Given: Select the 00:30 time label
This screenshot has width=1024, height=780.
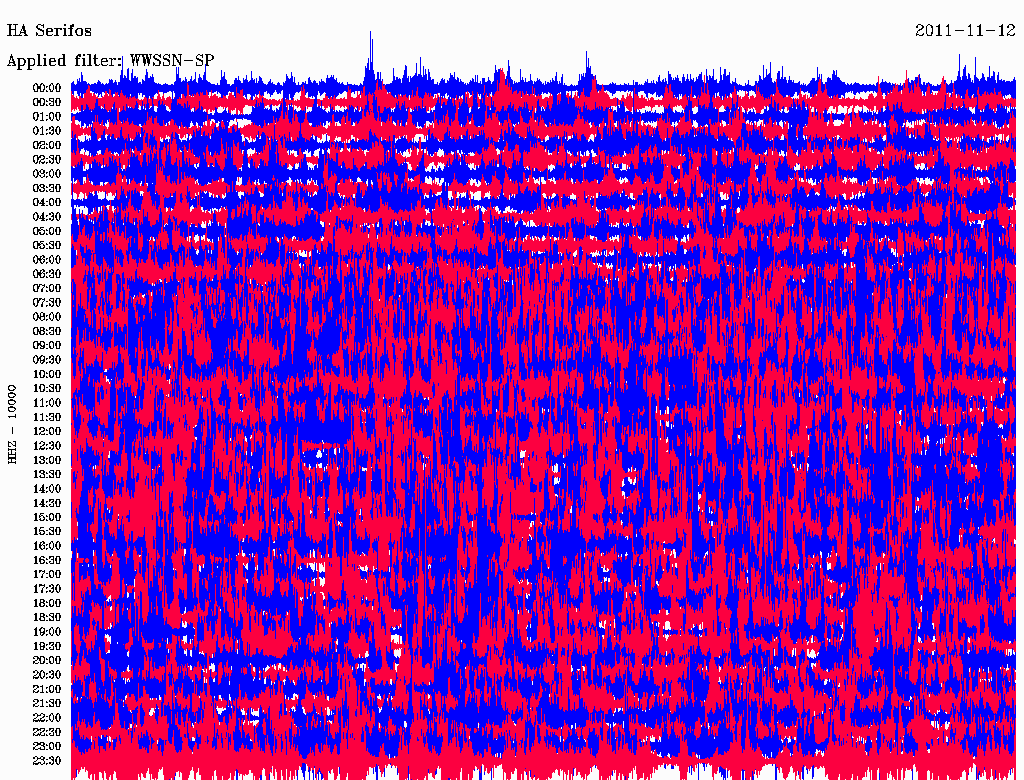Looking at the screenshot, I should coord(47,103).
